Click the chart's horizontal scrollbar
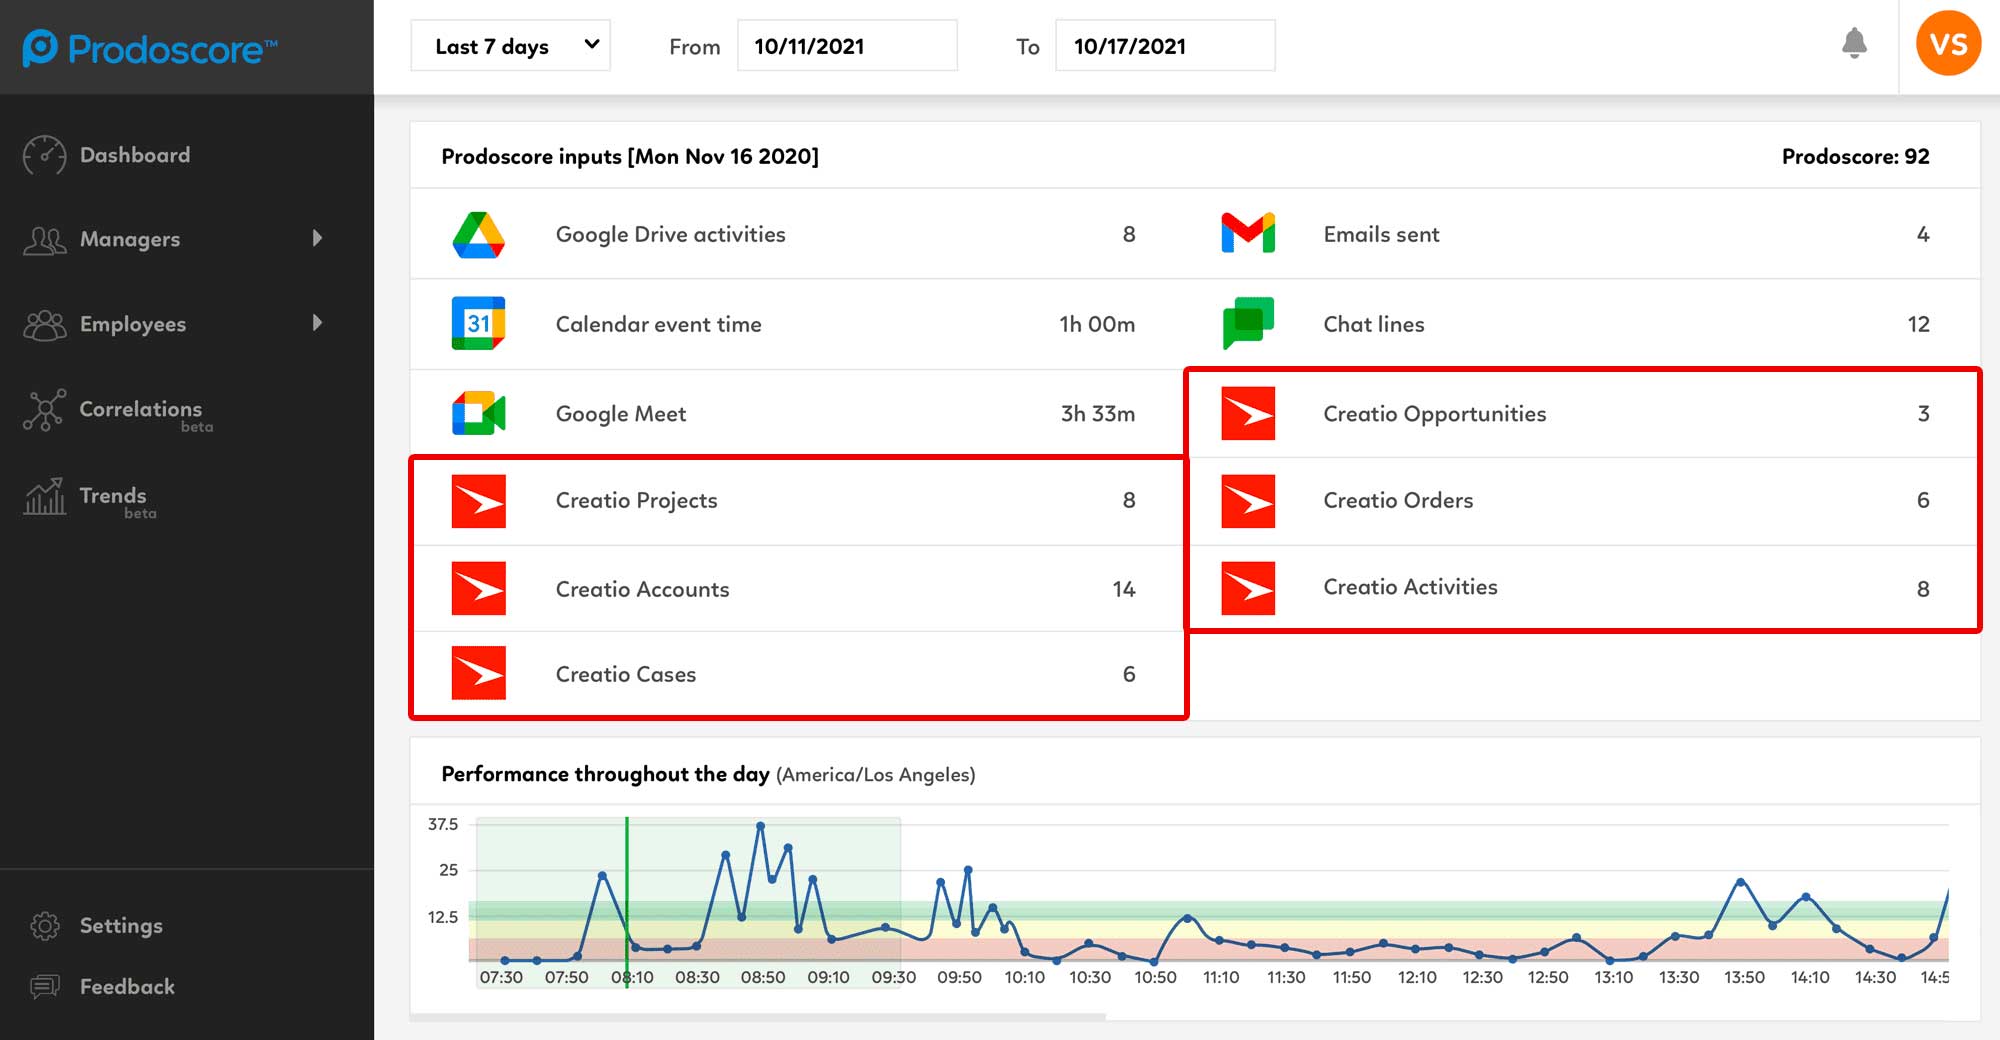This screenshot has width=2000, height=1040. 758,1017
